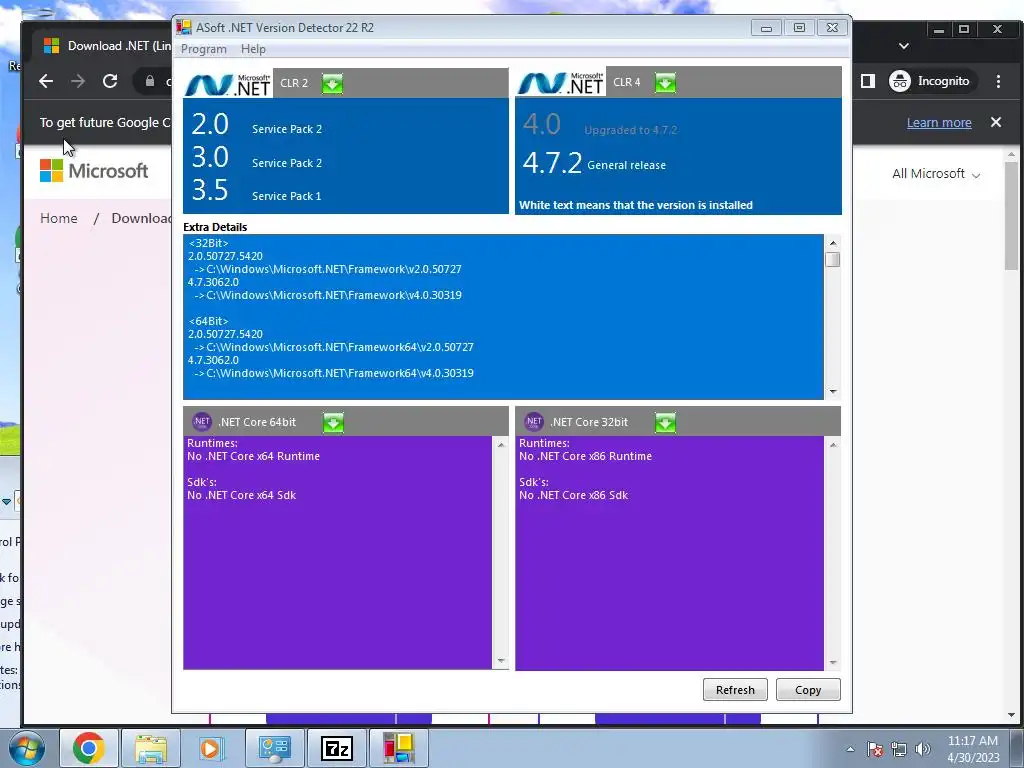
Task: Click network tray icon
Action: coord(899,749)
